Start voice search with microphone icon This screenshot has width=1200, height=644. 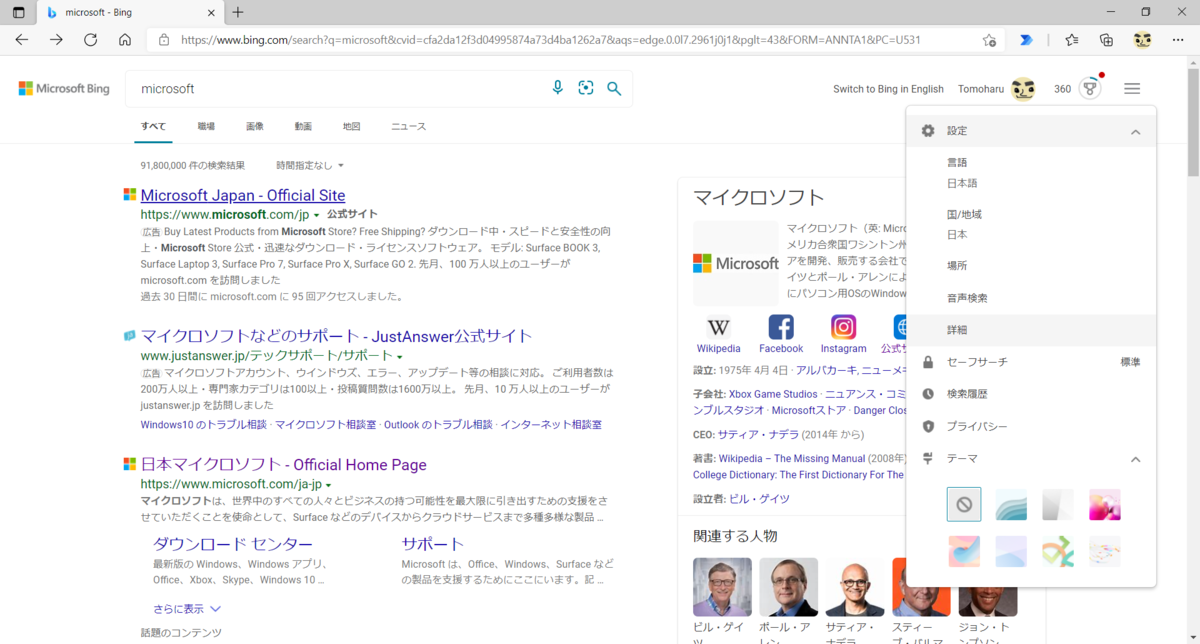pos(558,88)
